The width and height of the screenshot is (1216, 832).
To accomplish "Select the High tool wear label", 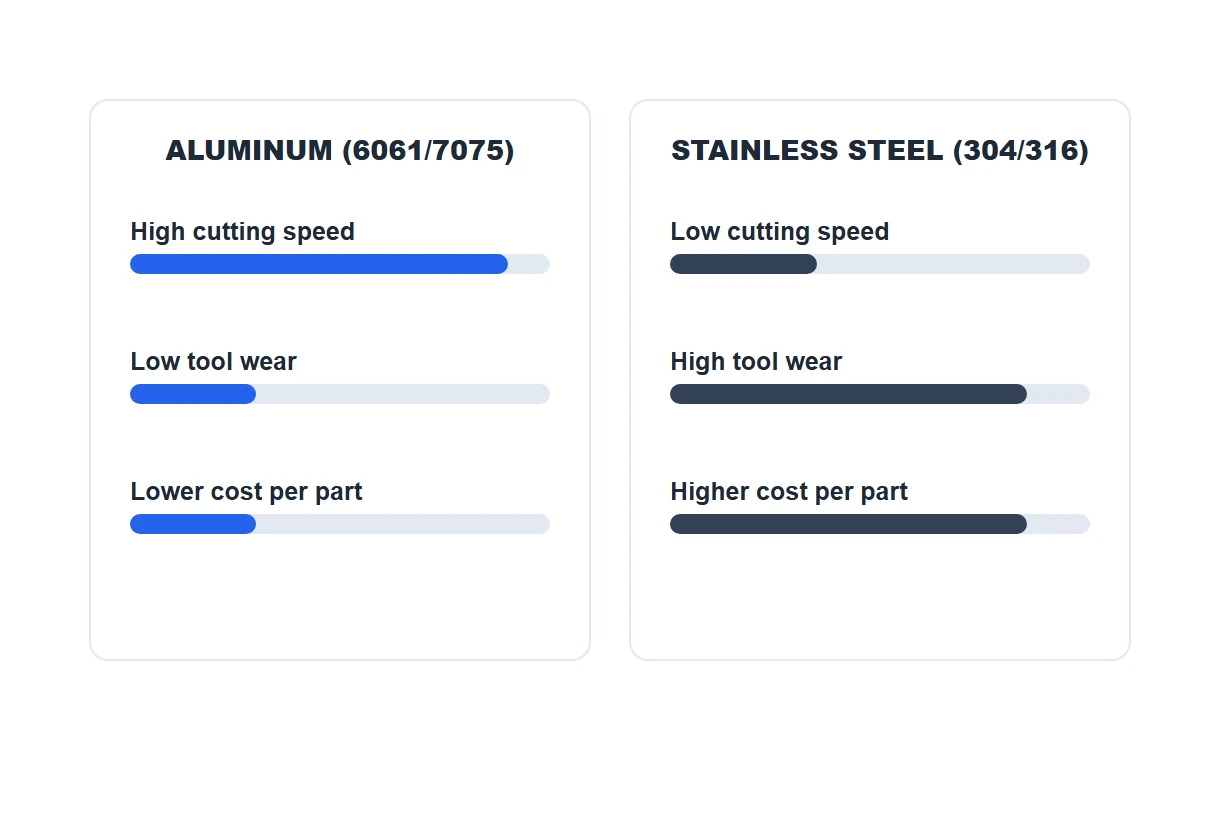I will click(756, 362).
